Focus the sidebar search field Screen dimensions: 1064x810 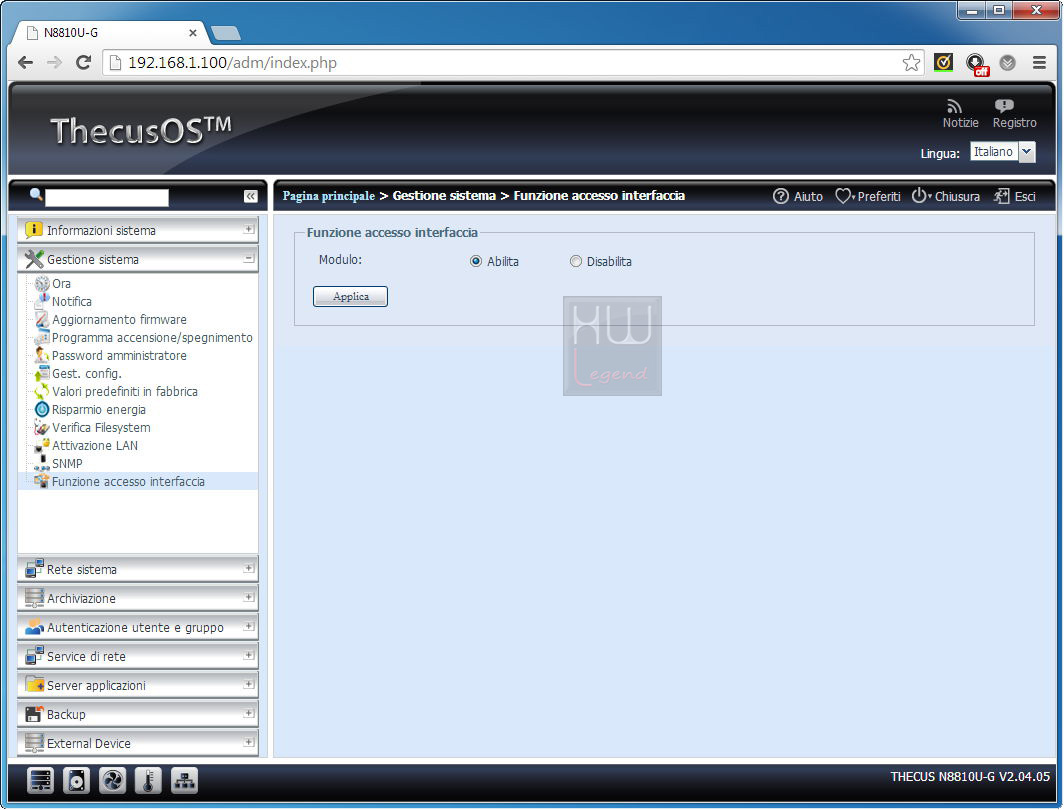click(107, 197)
